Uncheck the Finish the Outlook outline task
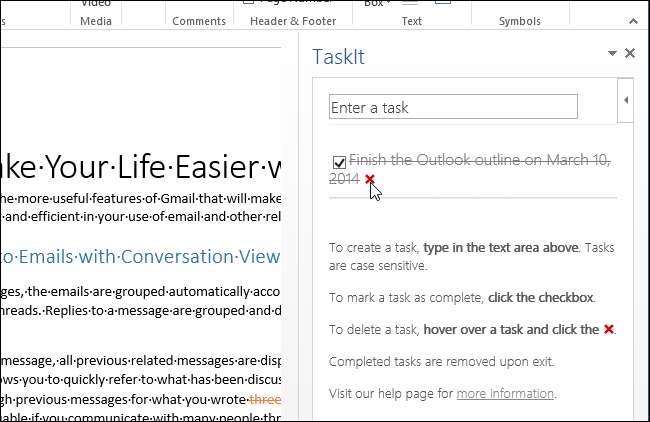This screenshot has width=650, height=422. coord(340,161)
